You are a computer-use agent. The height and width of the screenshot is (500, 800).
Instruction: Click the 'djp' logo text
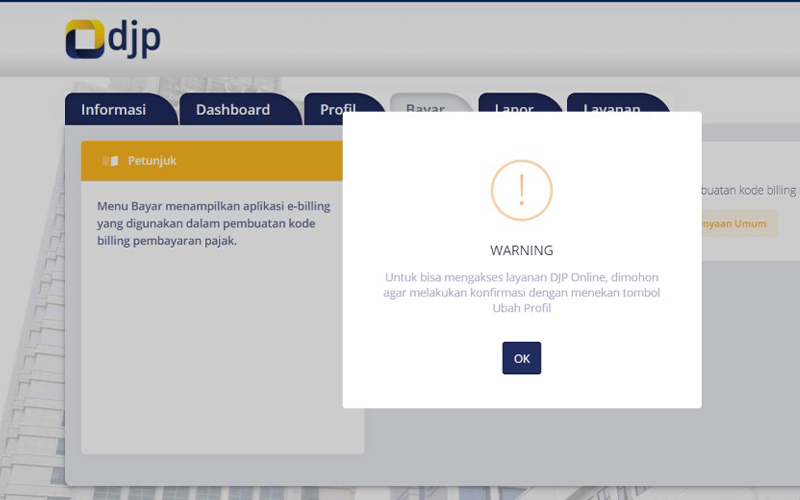point(134,38)
